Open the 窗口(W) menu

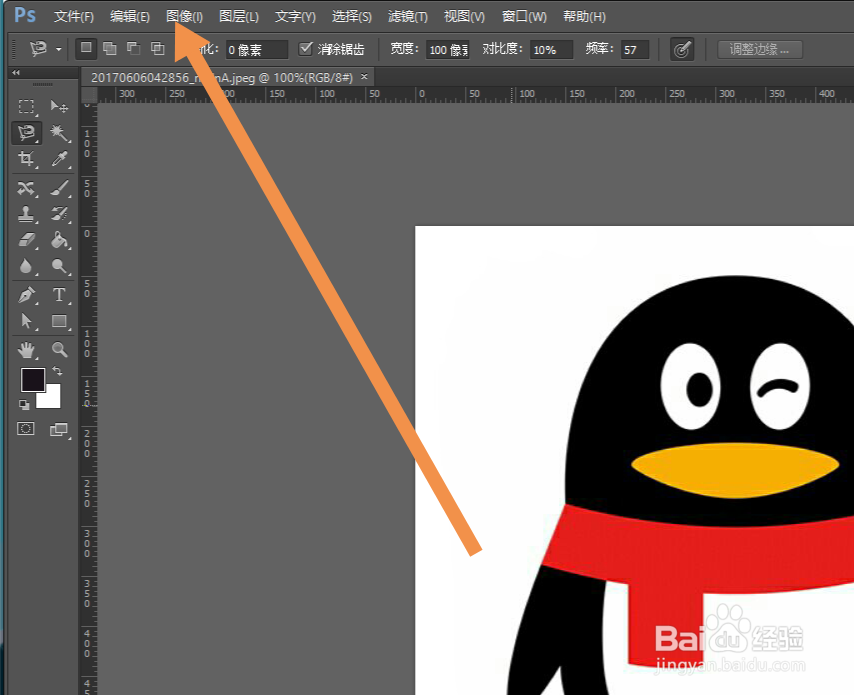point(524,17)
